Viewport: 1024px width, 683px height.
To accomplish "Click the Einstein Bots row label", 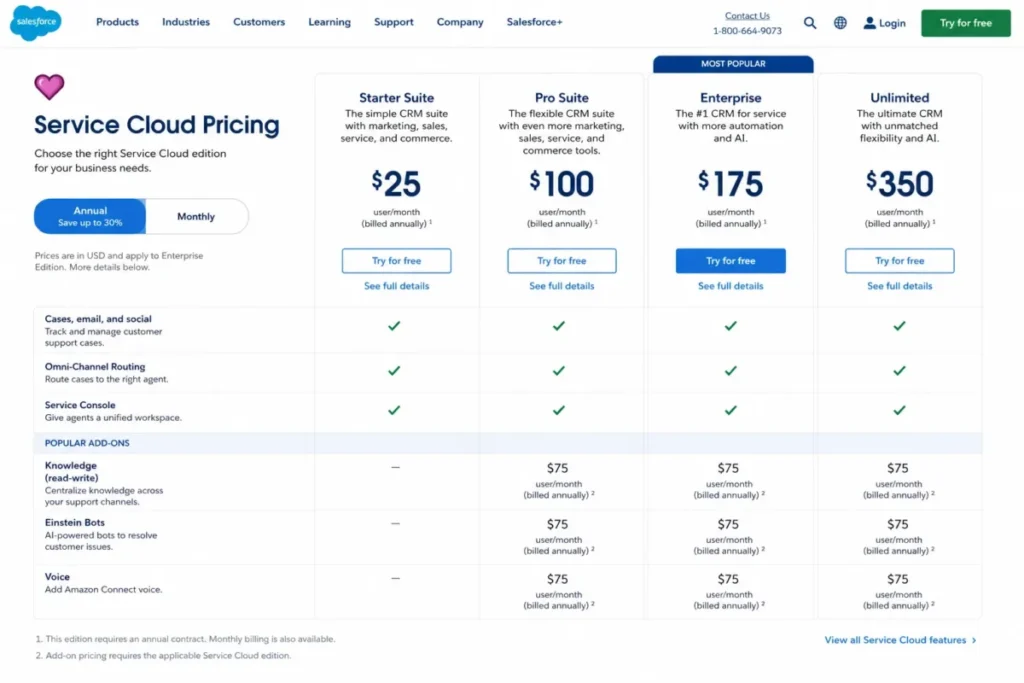I will [74, 522].
